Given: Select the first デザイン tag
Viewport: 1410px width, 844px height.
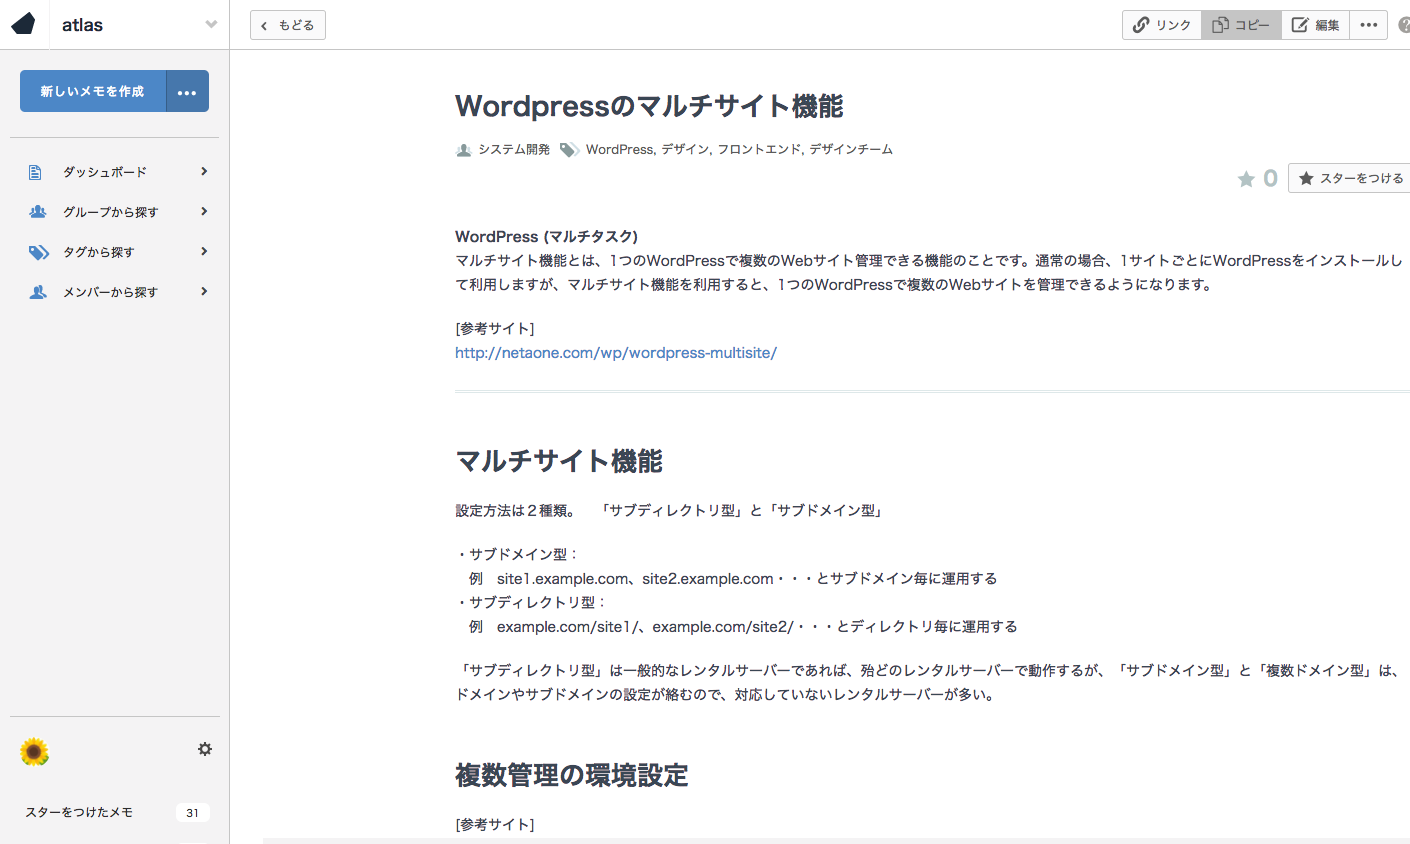Looking at the screenshot, I should tap(685, 150).
